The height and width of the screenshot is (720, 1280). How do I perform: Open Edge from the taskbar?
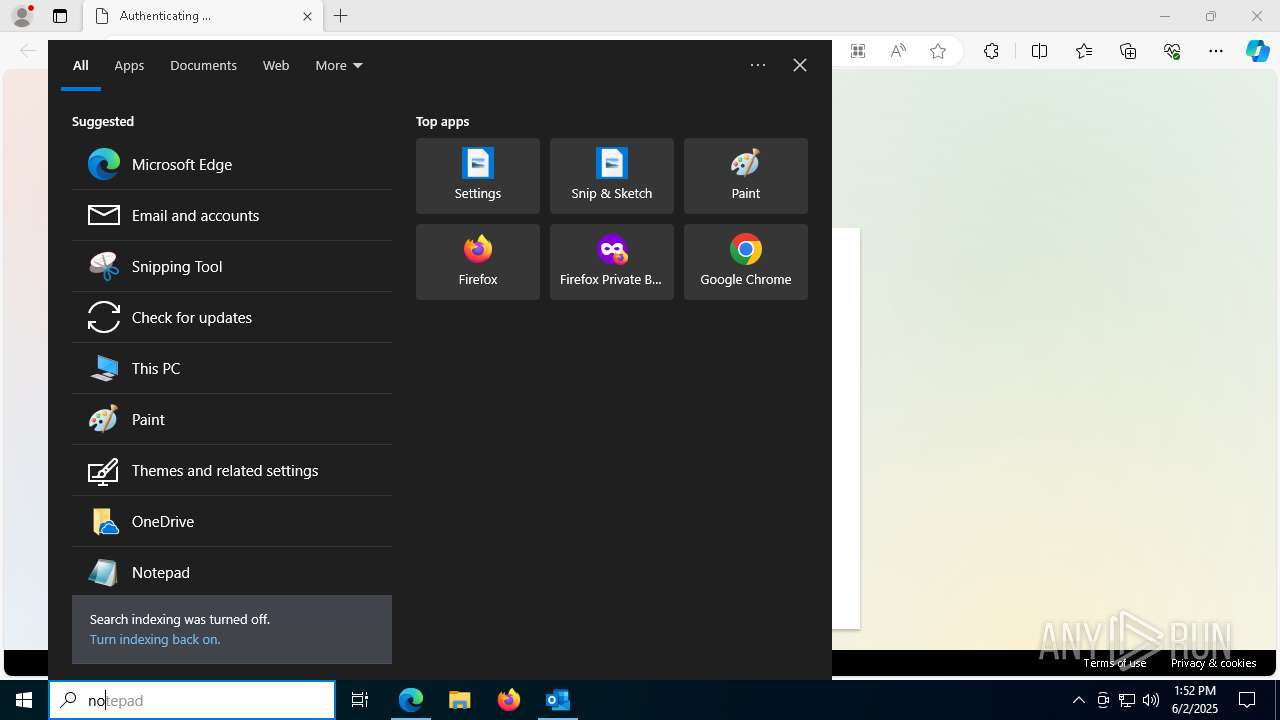(411, 700)
